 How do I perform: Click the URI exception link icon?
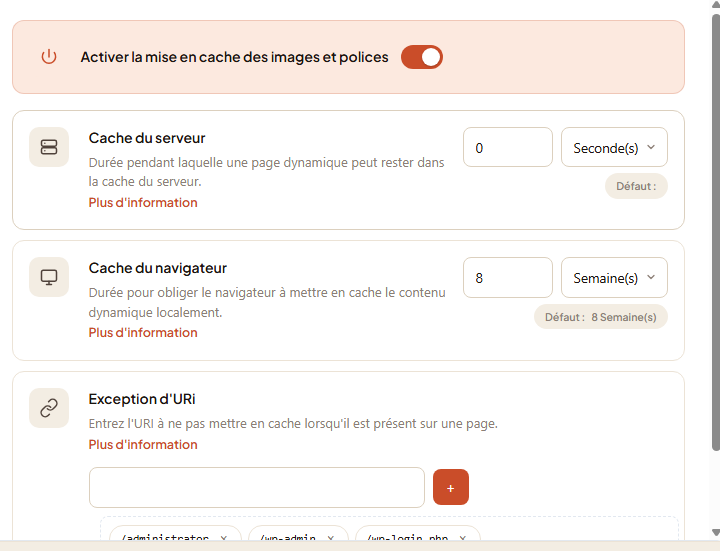click(49, 408)
